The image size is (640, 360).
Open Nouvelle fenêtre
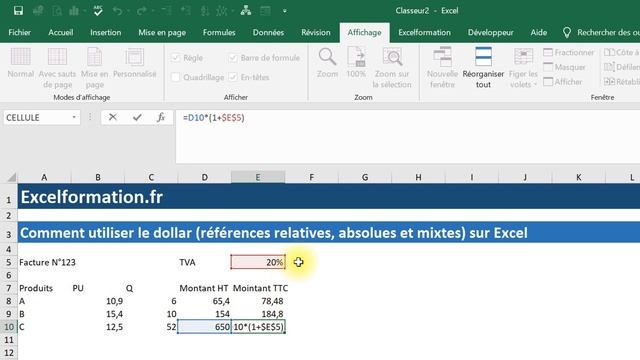[442, 68]
